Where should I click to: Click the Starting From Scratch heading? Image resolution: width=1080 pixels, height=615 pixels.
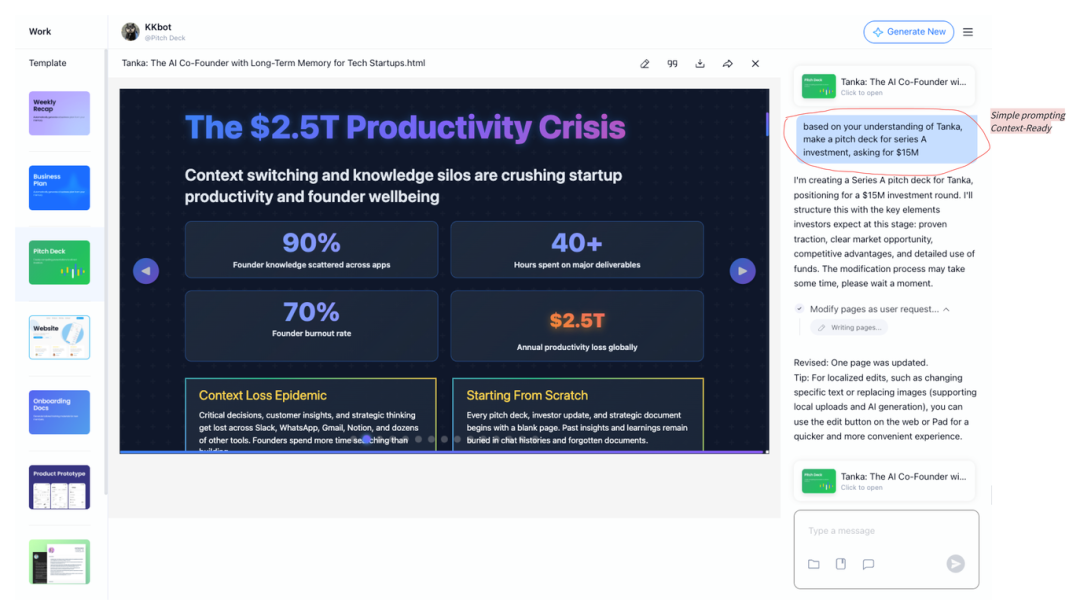pyautogui.click(x=527, y=395)
